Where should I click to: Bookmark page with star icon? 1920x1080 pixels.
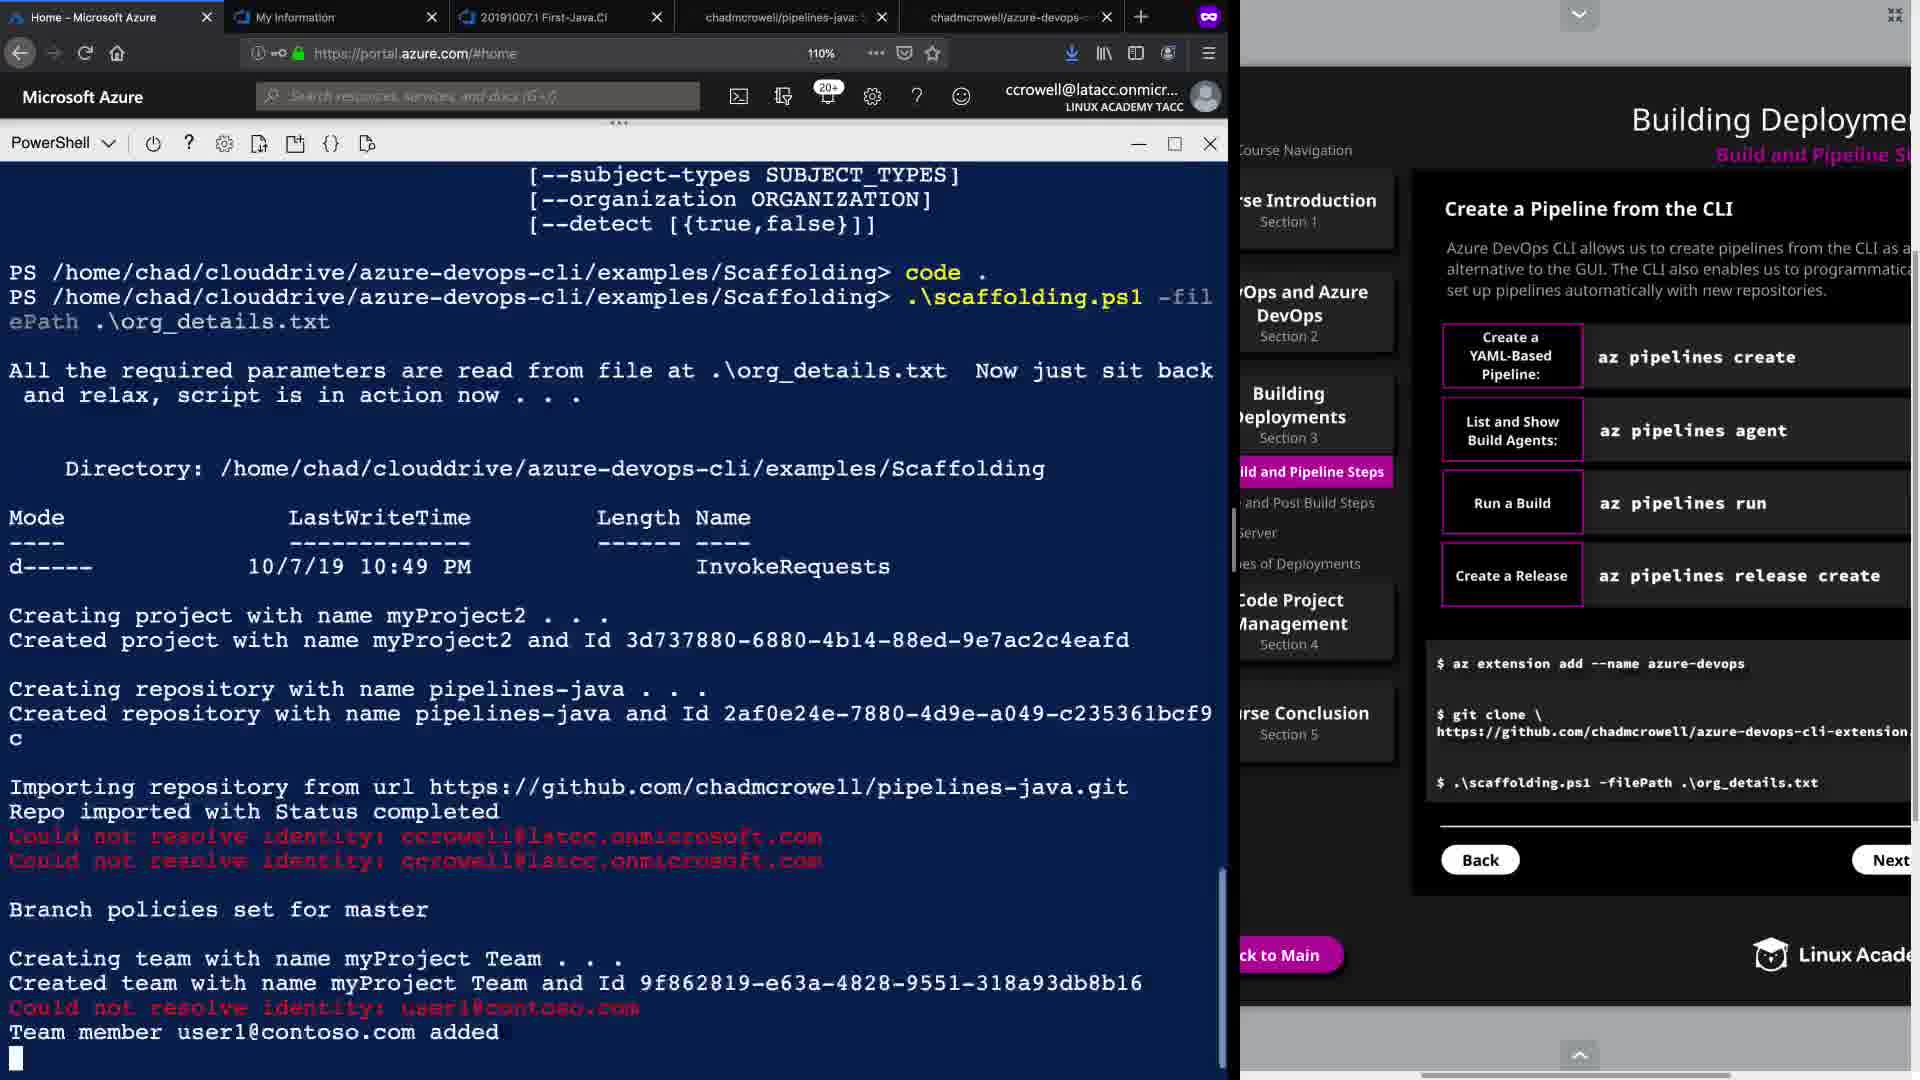point(933,53)
